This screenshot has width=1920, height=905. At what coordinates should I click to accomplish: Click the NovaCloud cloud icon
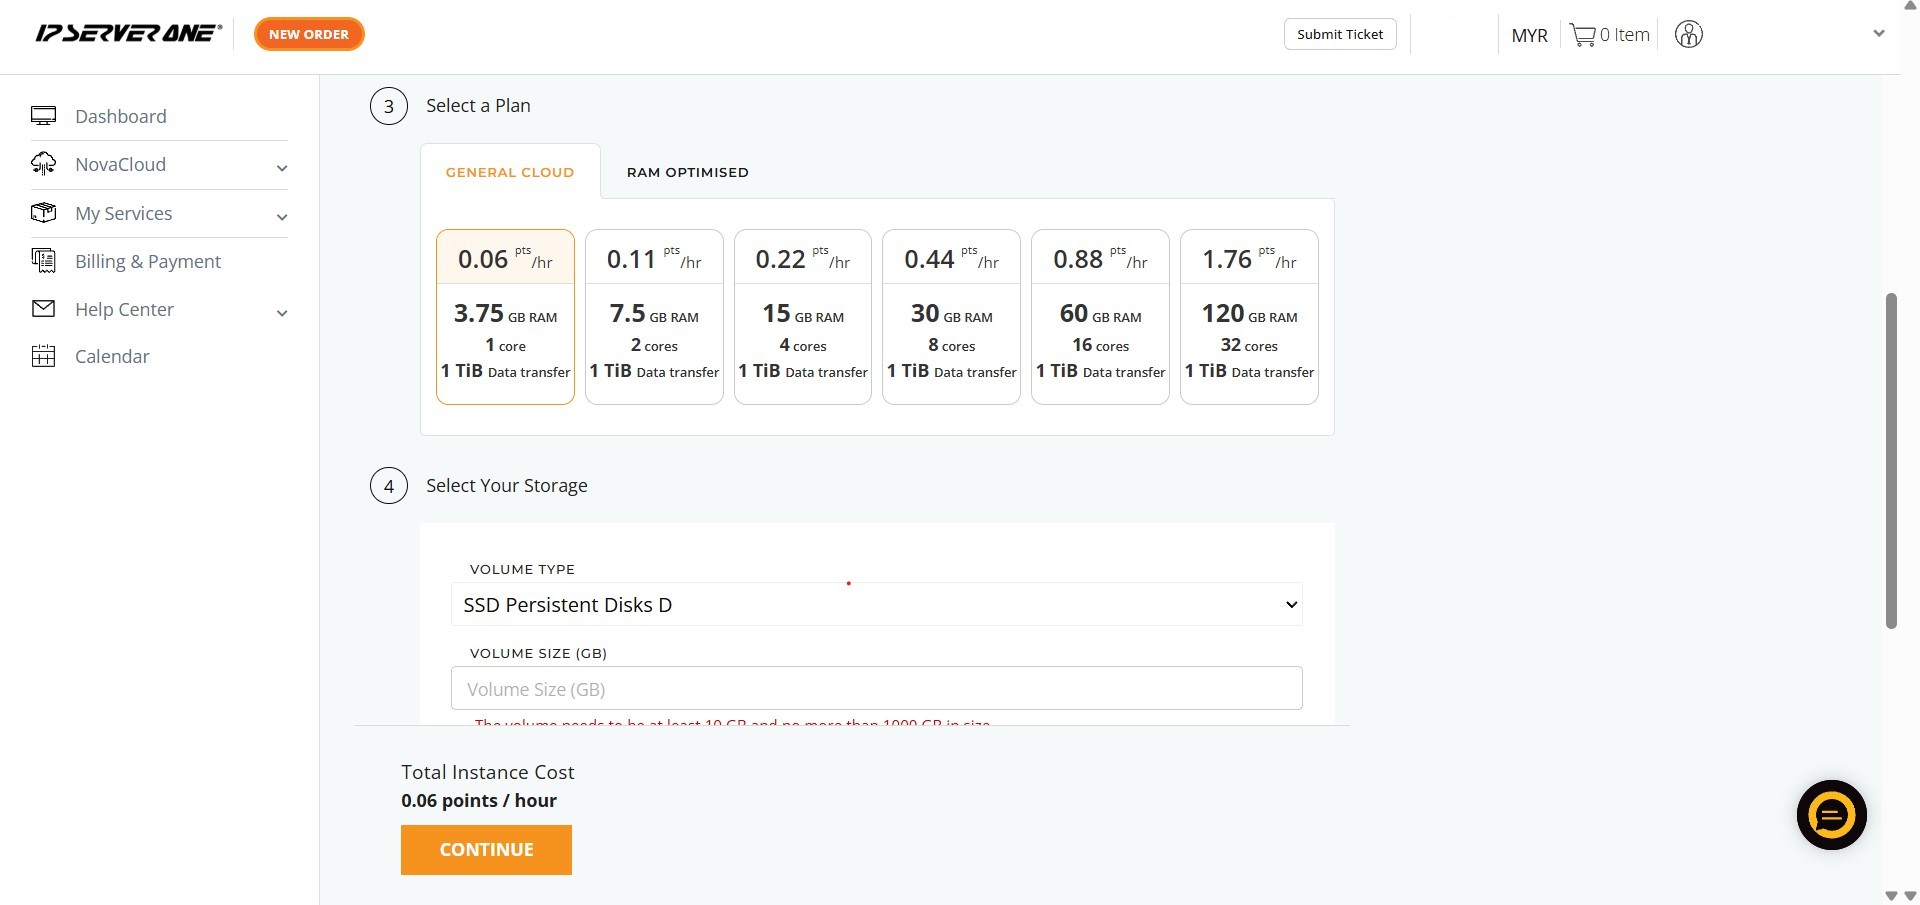43,164
